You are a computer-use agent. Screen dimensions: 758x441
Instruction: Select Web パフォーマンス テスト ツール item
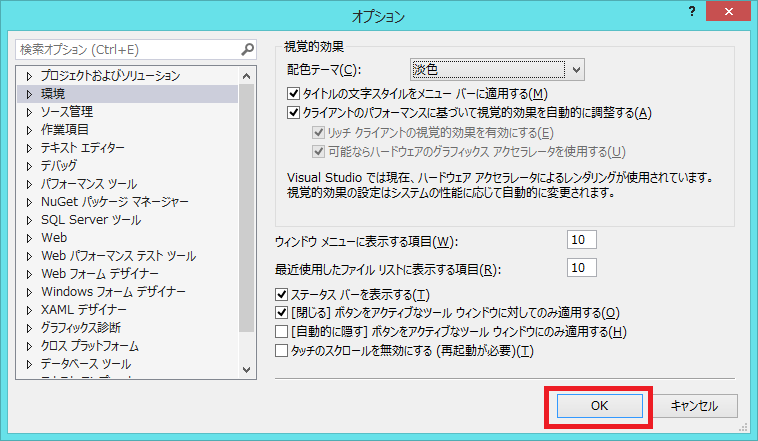click(118, 256)
